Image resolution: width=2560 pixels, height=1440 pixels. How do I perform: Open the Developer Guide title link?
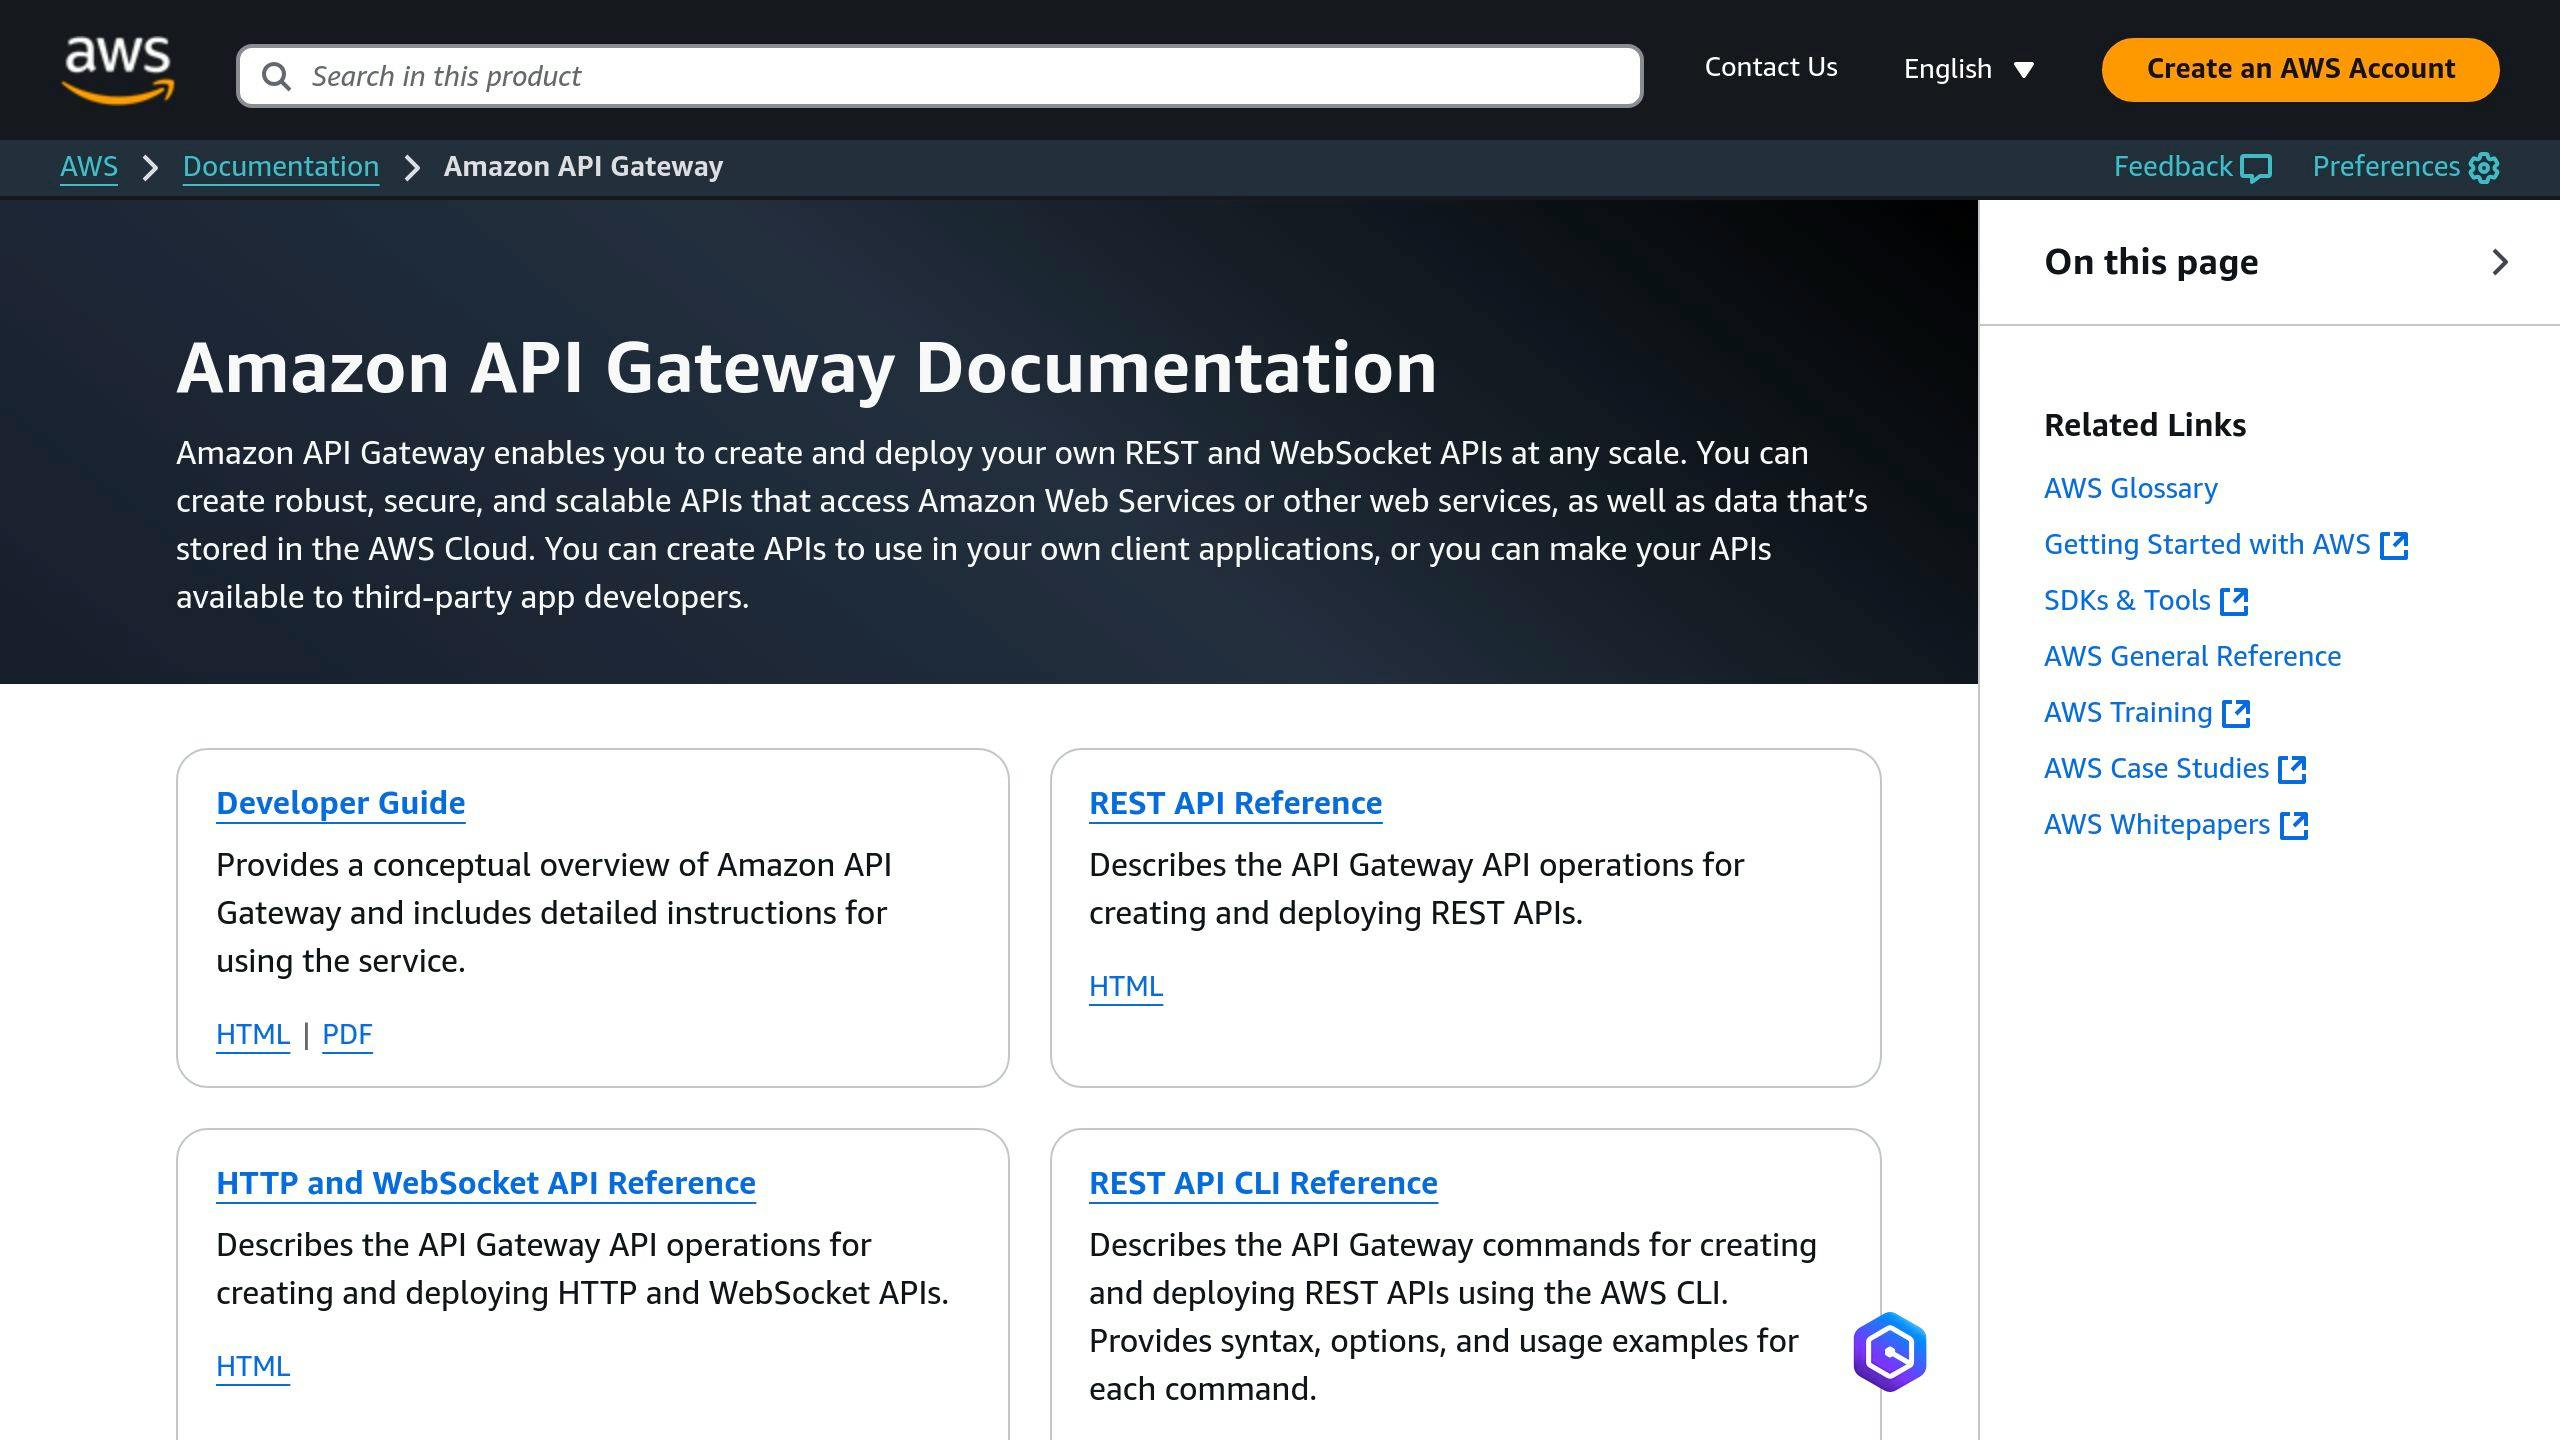pos(340,803)
